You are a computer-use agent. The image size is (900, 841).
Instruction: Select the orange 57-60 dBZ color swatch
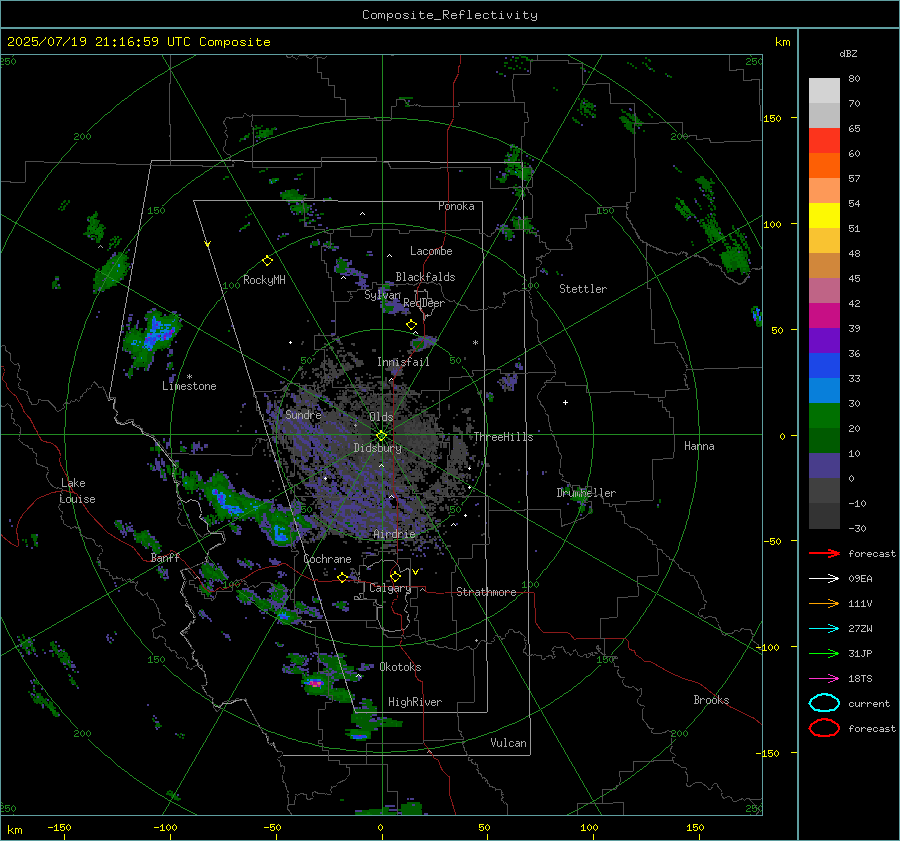click(824, 166)
